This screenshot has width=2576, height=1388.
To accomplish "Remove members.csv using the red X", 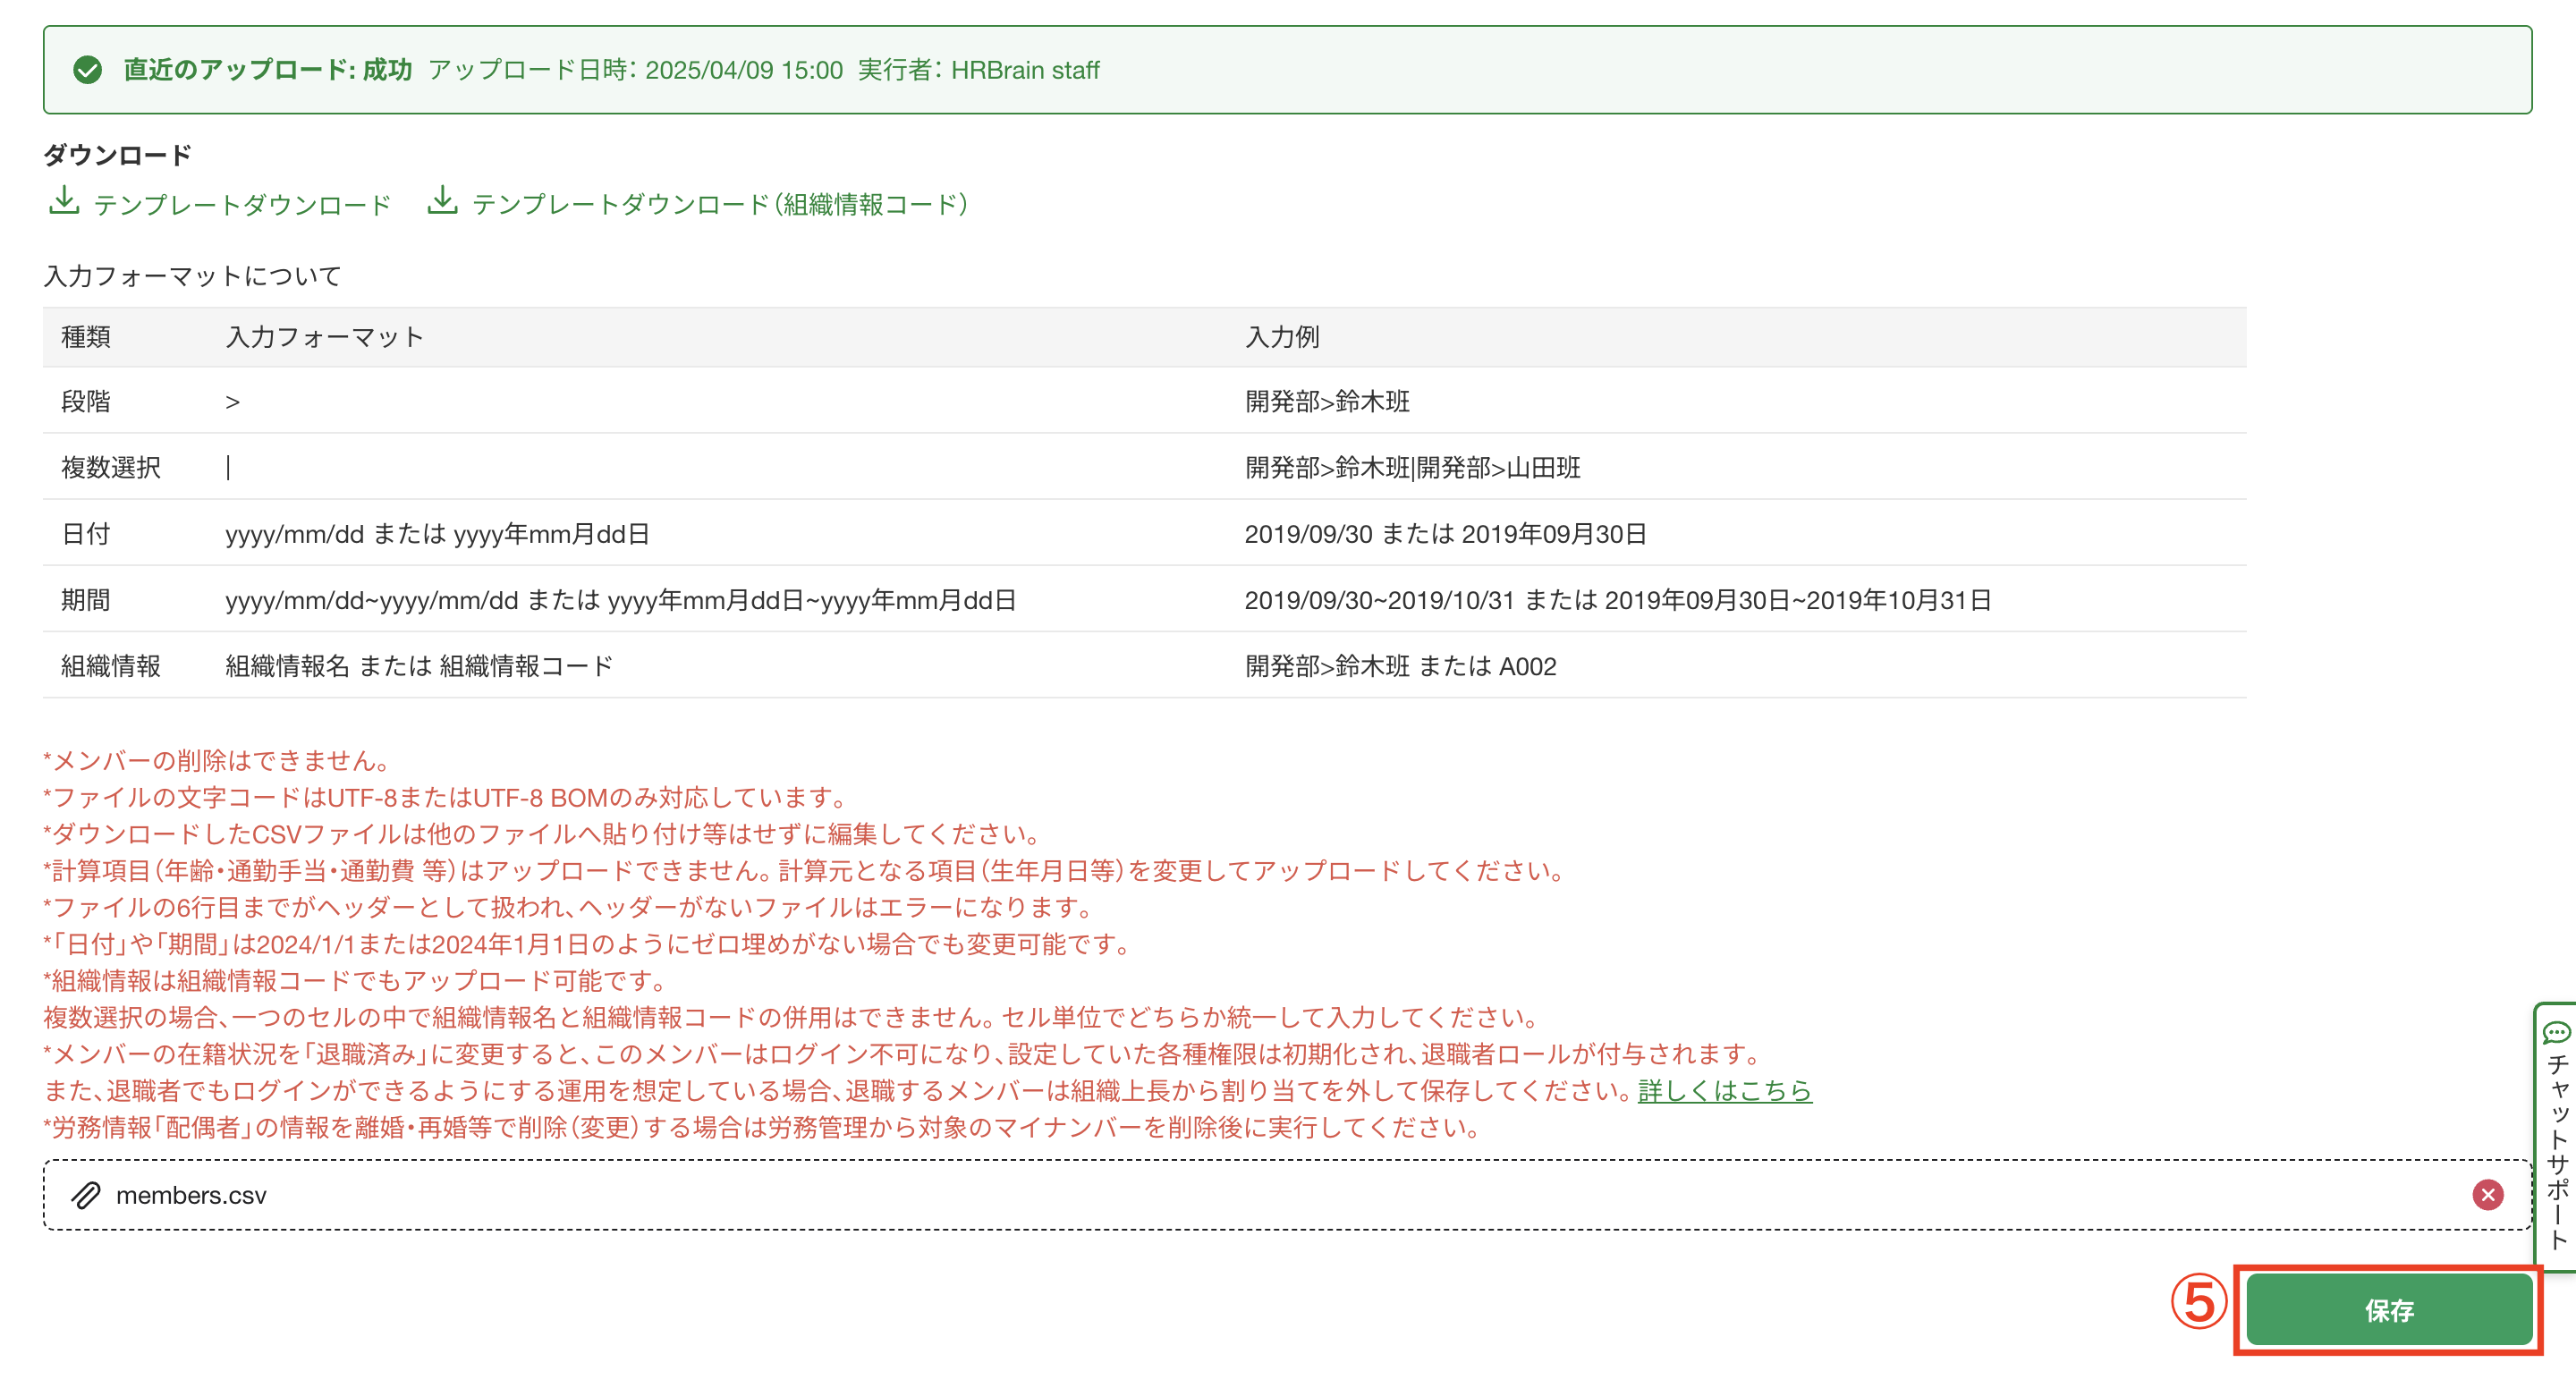I will [2487, 1195].
